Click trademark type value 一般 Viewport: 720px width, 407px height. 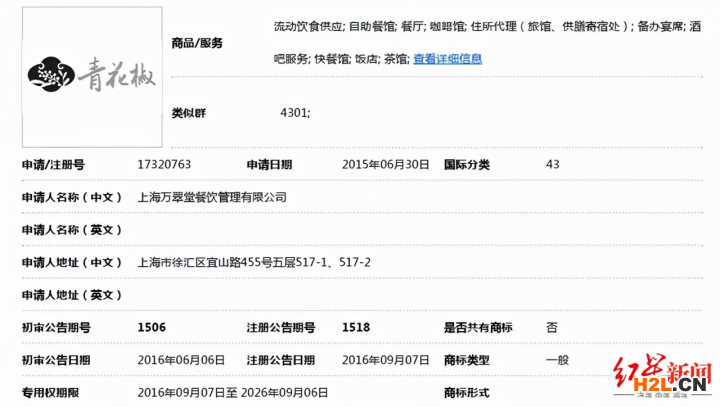[x=557, y=360]
